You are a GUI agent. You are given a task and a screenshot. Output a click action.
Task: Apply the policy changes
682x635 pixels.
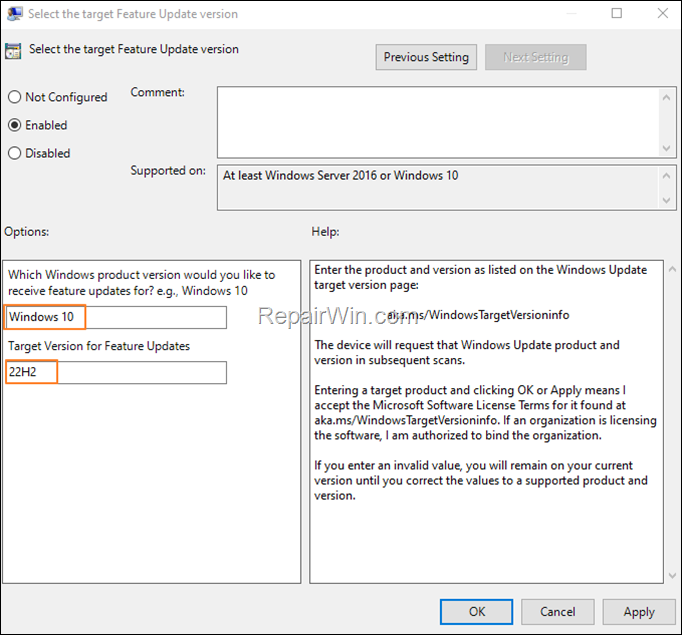click(x=639, y=612)
